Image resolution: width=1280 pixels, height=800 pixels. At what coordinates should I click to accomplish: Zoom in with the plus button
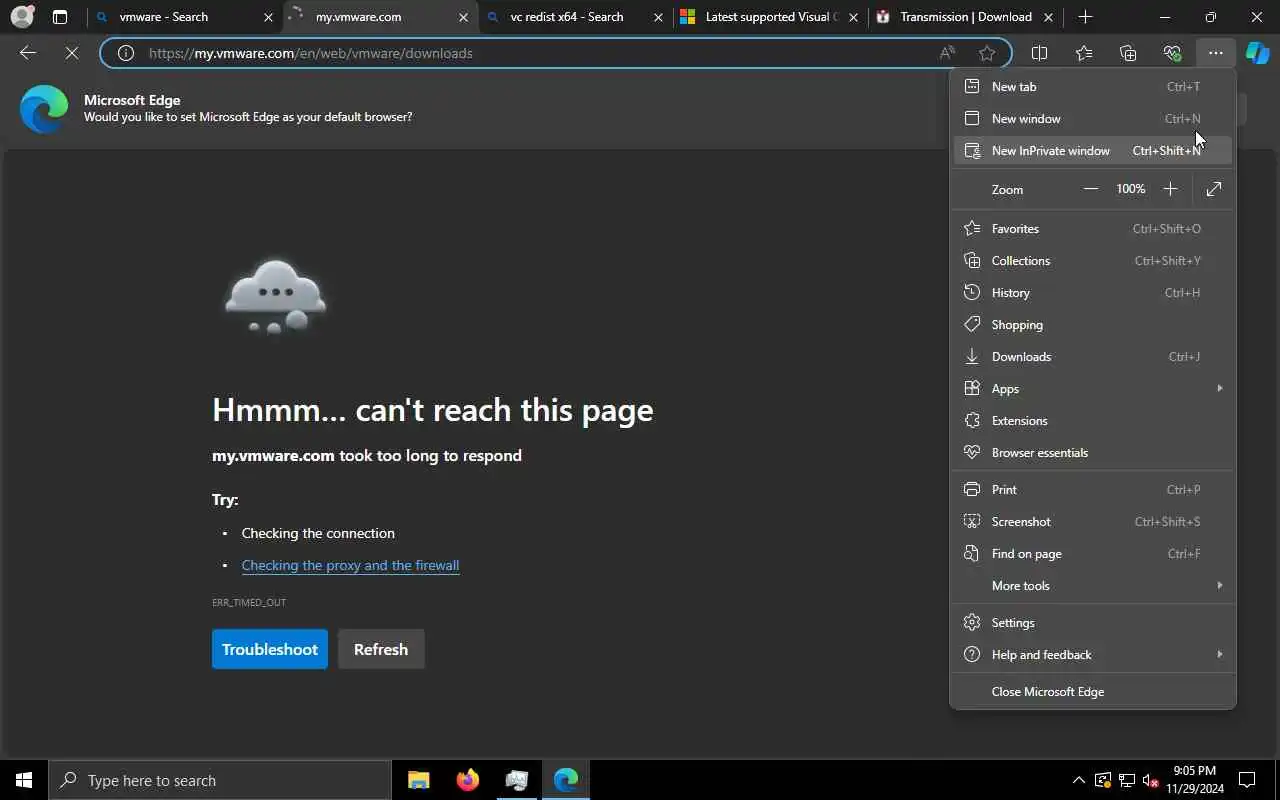(x=1170, y=189)
